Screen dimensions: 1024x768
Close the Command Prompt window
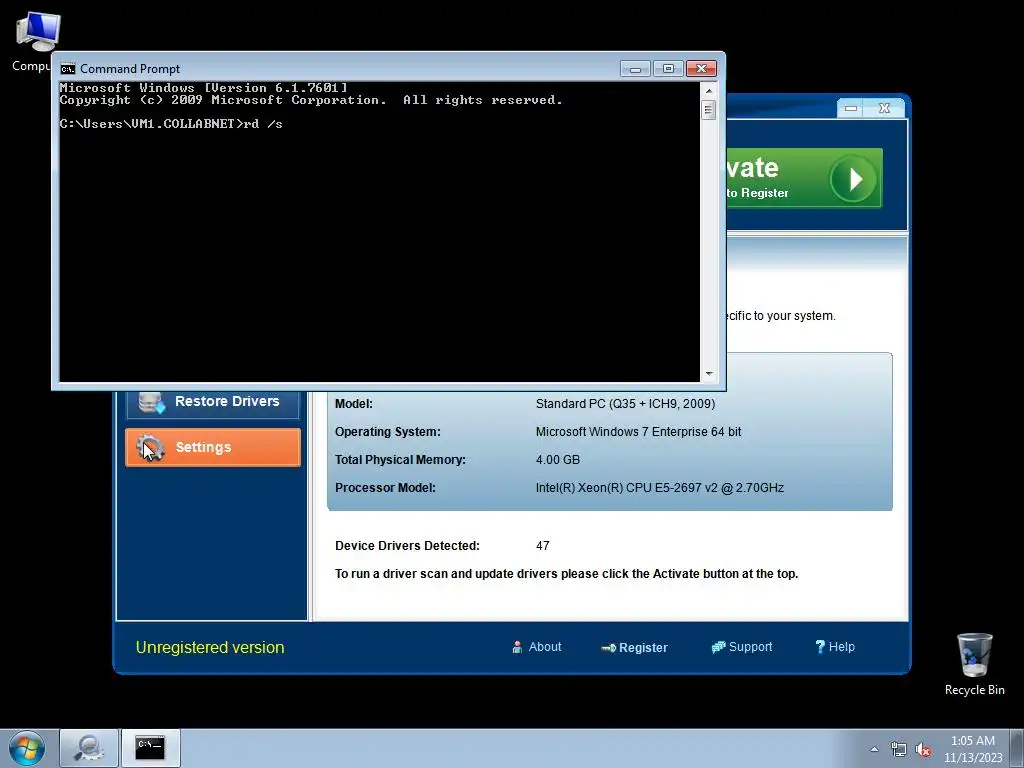click(701, 69)
